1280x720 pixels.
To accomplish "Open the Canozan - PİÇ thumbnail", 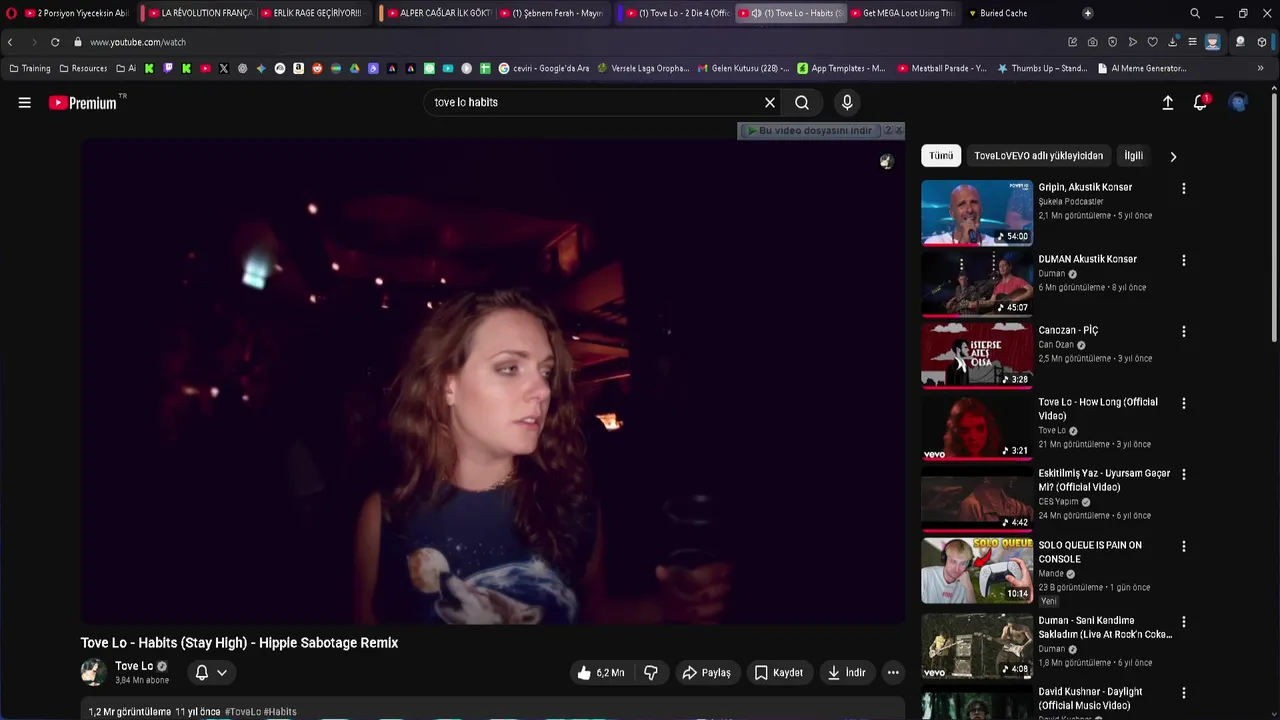I will click(x=977, y=355).
